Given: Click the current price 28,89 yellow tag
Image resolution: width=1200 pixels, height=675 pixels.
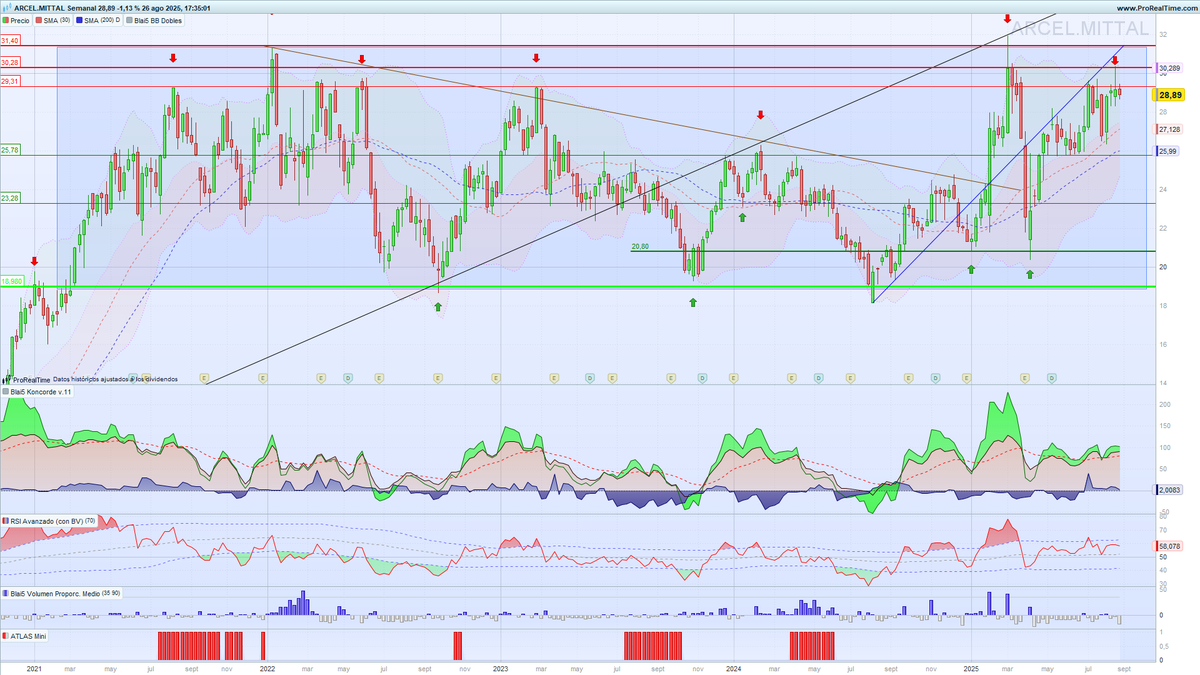Looking at the screenshot, I should [1170, 94].
